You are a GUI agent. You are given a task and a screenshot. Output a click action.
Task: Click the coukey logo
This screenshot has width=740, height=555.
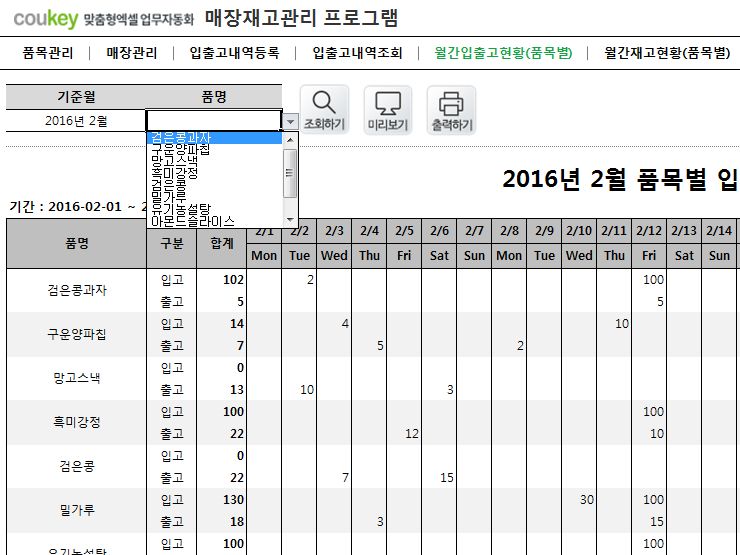[46, 19]
